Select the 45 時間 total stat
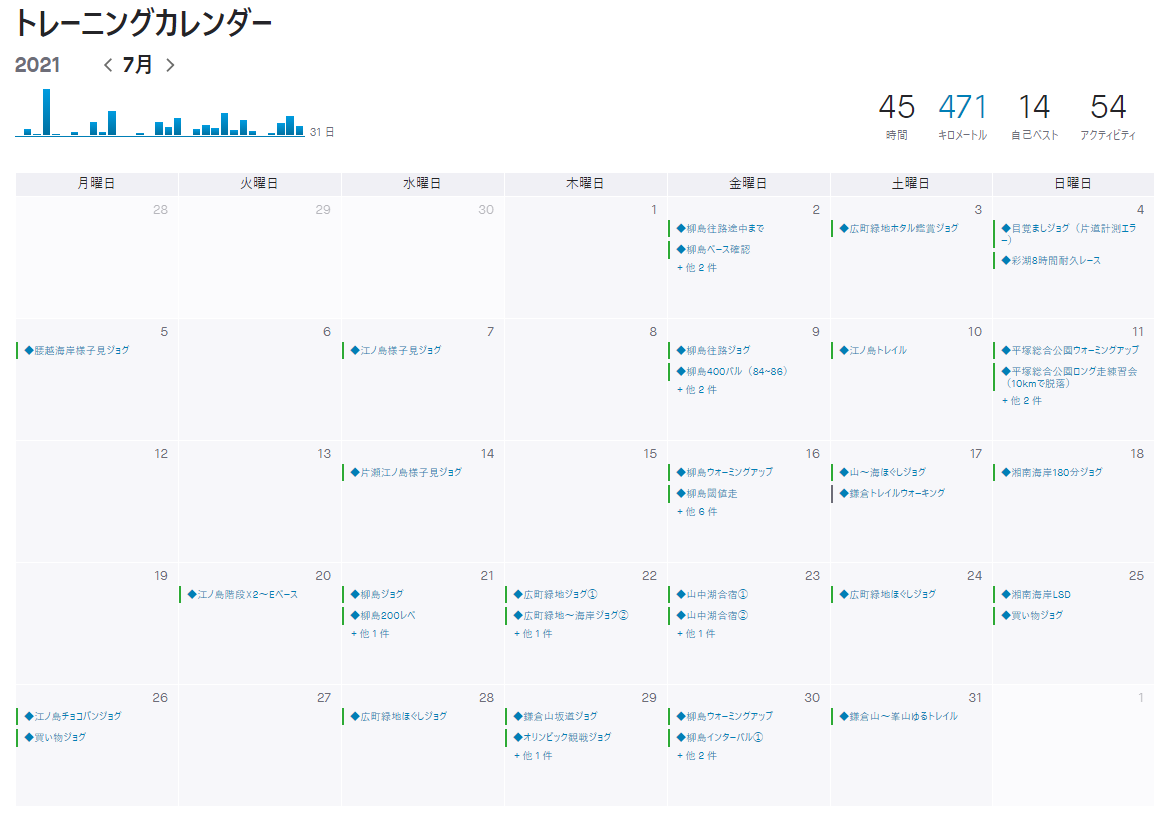The image size is (1165, 816). [897, 116]
